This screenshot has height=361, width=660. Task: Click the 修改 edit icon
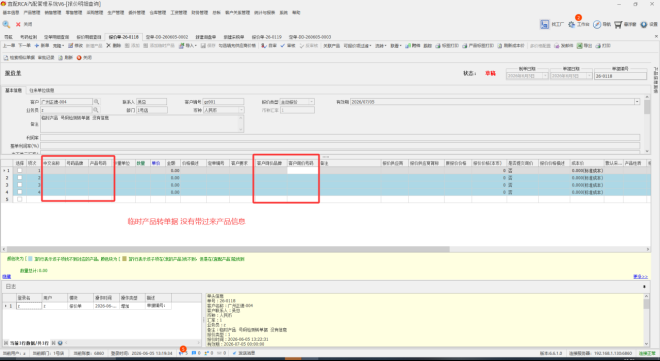71,45
